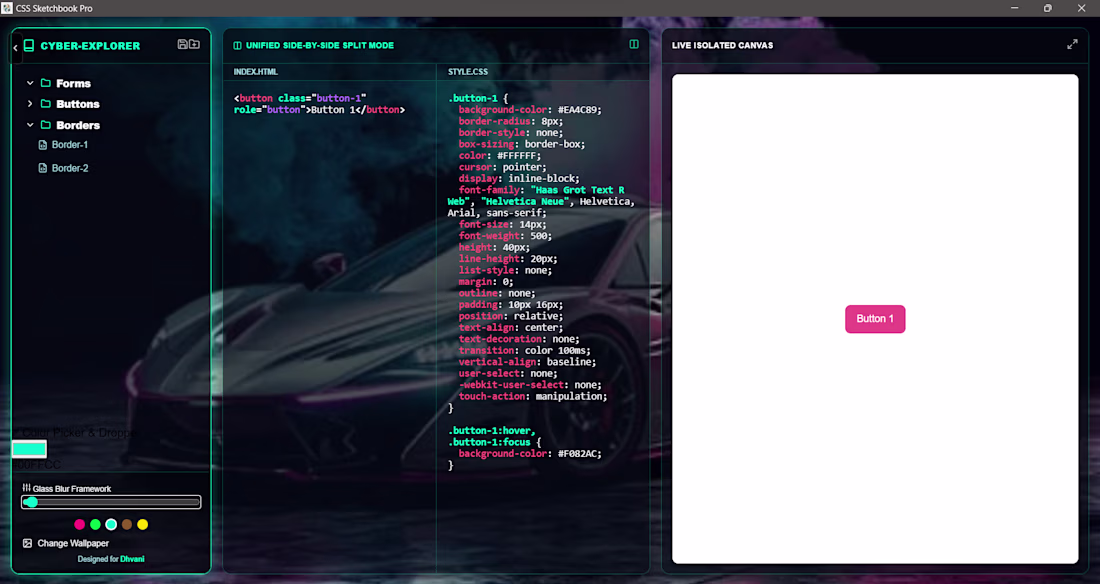The height and width of the screenshot is (584, 1100).
Task: Click the LIVE ISOLATED CANVAS heading
Action: pos(723,46)
